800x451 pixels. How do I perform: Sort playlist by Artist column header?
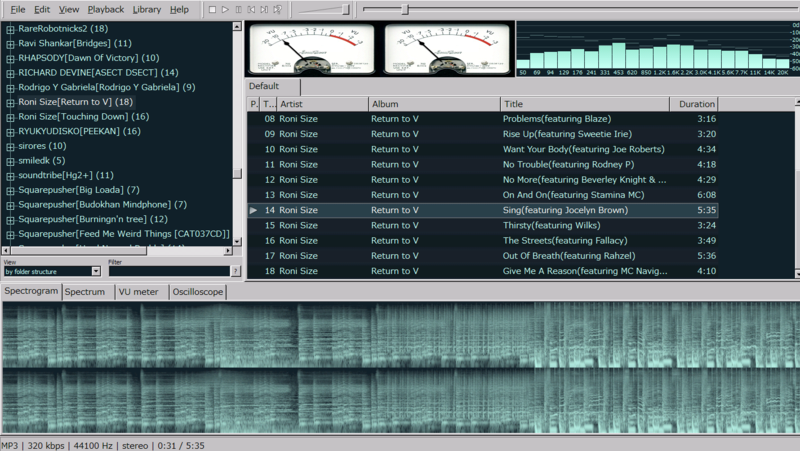click(x=322, y=104)
